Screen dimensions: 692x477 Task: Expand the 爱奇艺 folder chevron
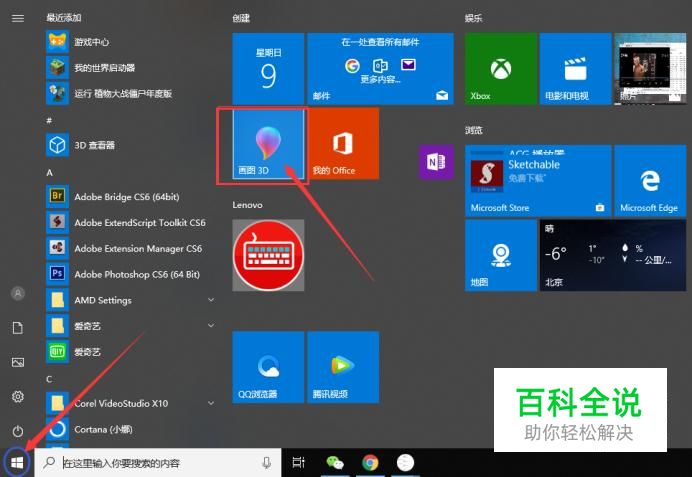coord(211,326)
